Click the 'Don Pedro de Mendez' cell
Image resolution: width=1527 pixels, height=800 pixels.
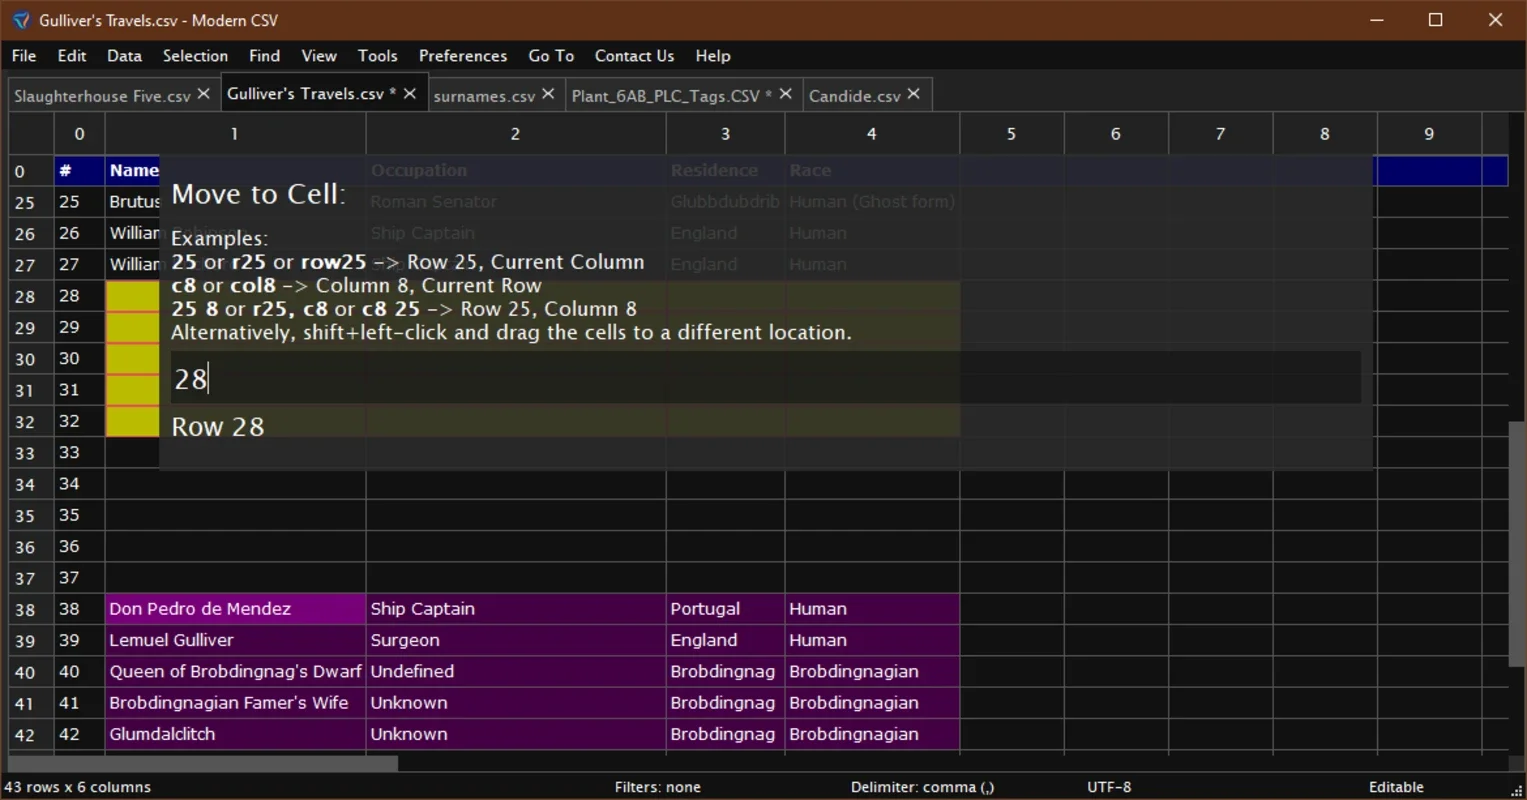[235, 609]
